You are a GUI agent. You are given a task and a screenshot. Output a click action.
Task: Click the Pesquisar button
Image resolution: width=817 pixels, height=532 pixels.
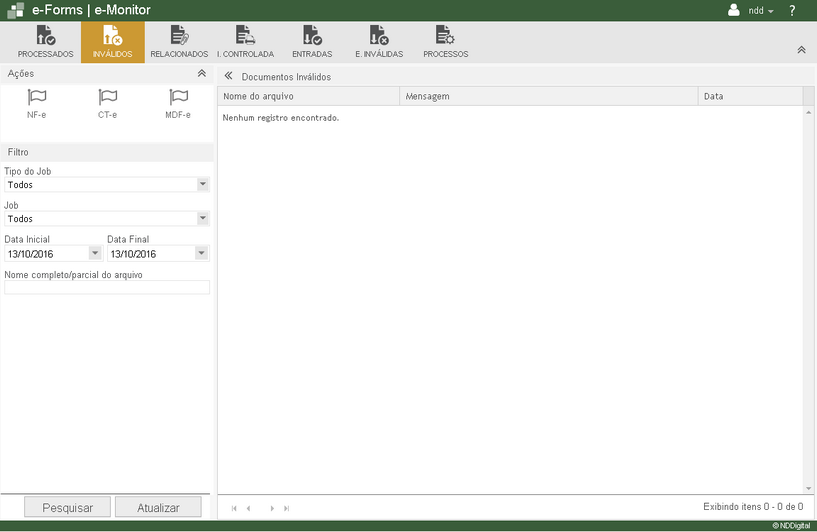(67, 507)
